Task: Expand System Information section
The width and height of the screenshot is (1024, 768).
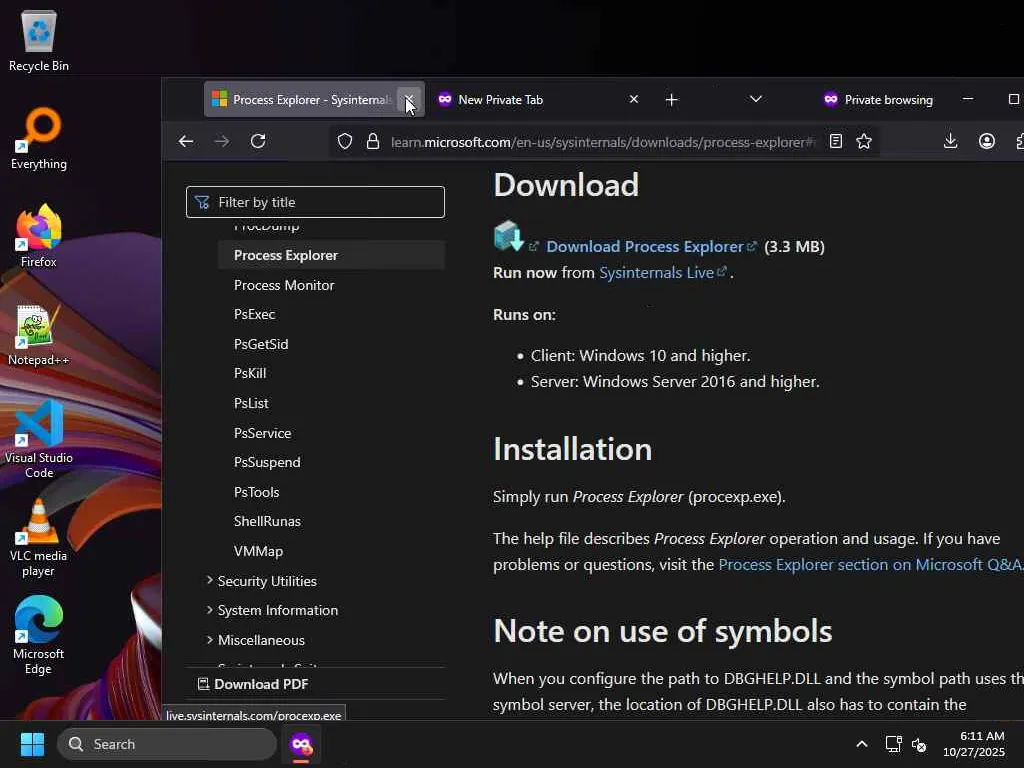Action: (272, 610)
